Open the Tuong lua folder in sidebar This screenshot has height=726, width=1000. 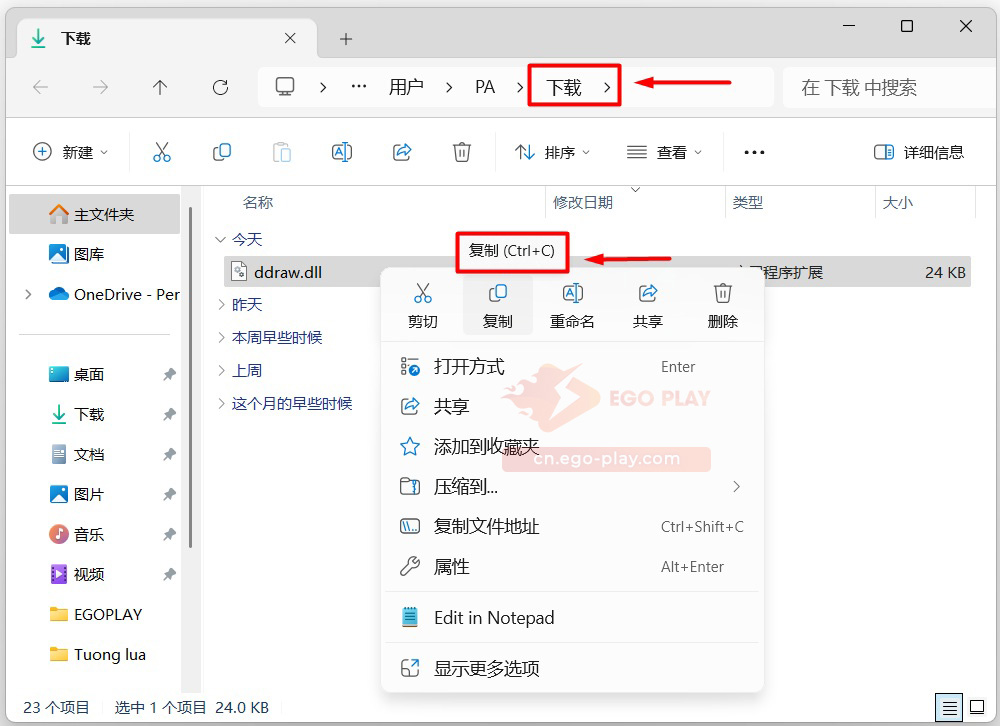(94, 655)
